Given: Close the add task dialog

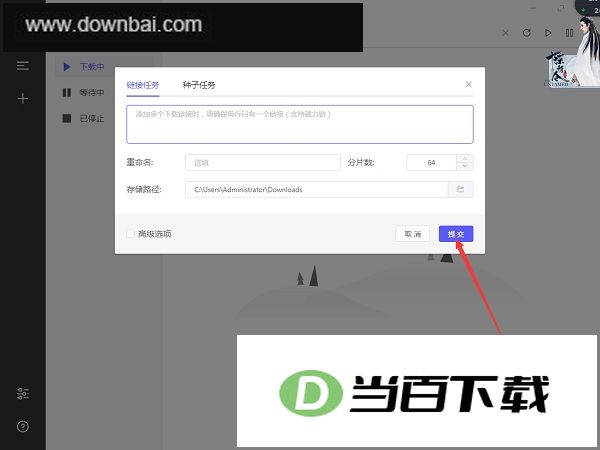Looking at the screenshot, I should [x=468, y=84].
